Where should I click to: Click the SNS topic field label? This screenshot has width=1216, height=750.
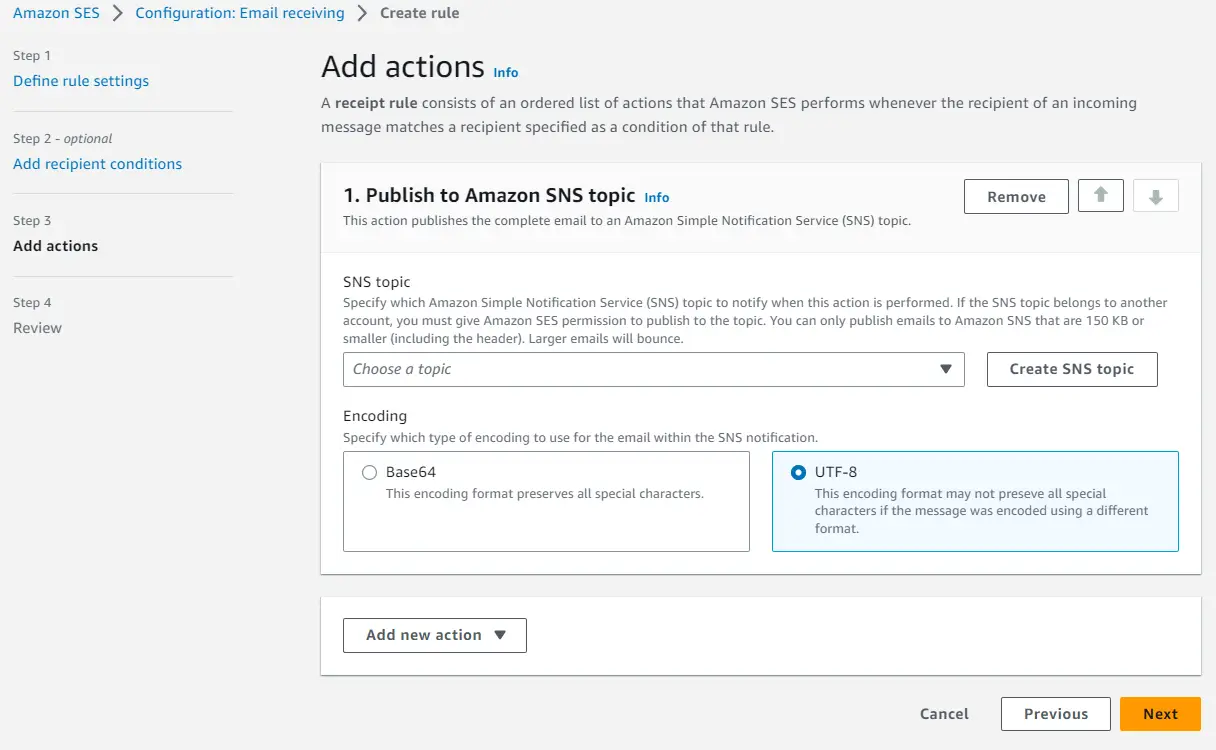[377, 282]
